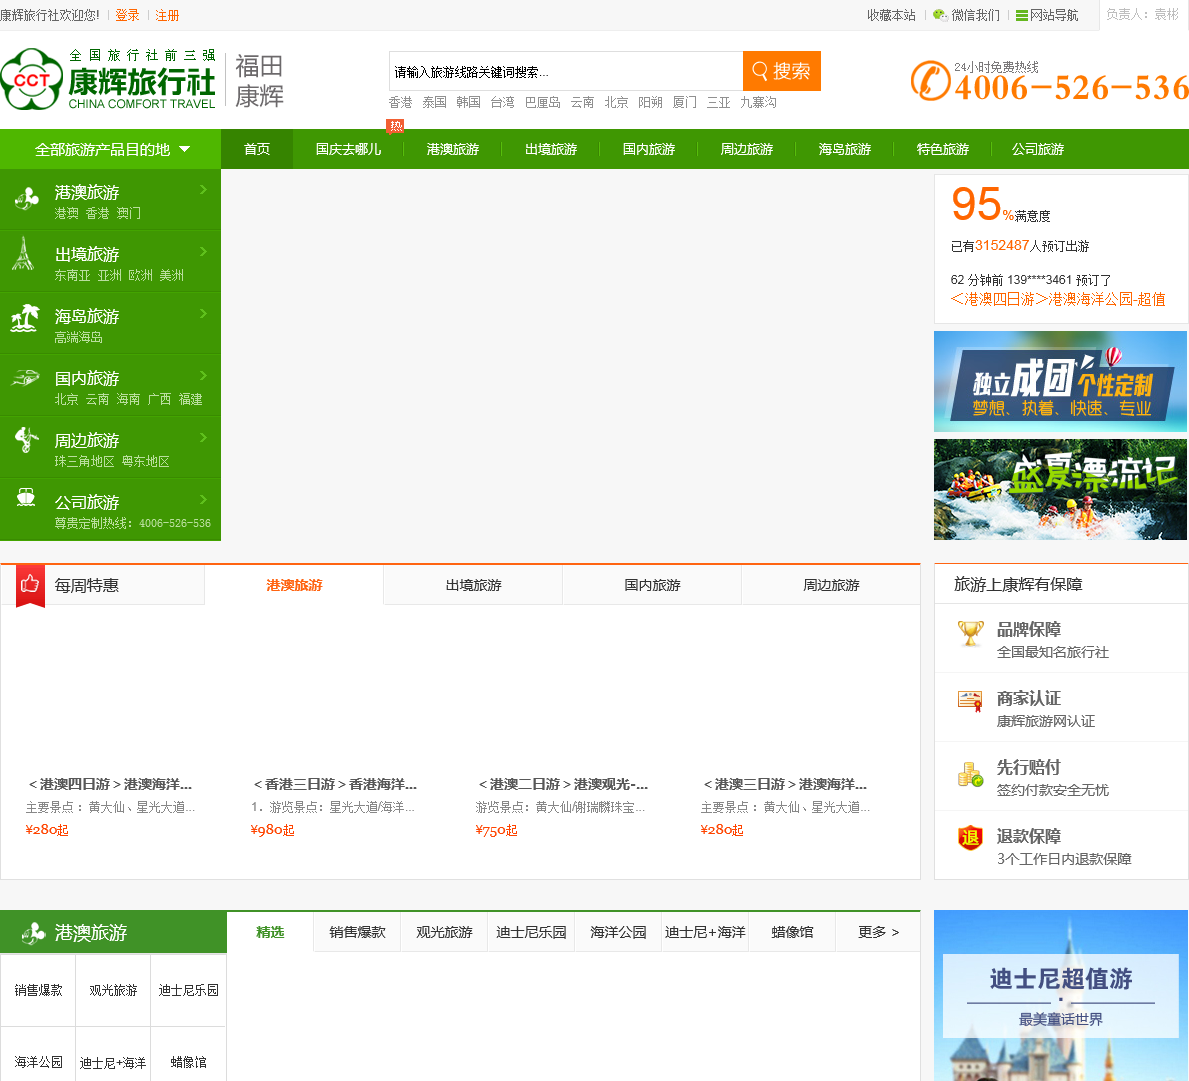
Task: Open the <港澳二日游> 港澳观光 listing
Action: [563, 784]
